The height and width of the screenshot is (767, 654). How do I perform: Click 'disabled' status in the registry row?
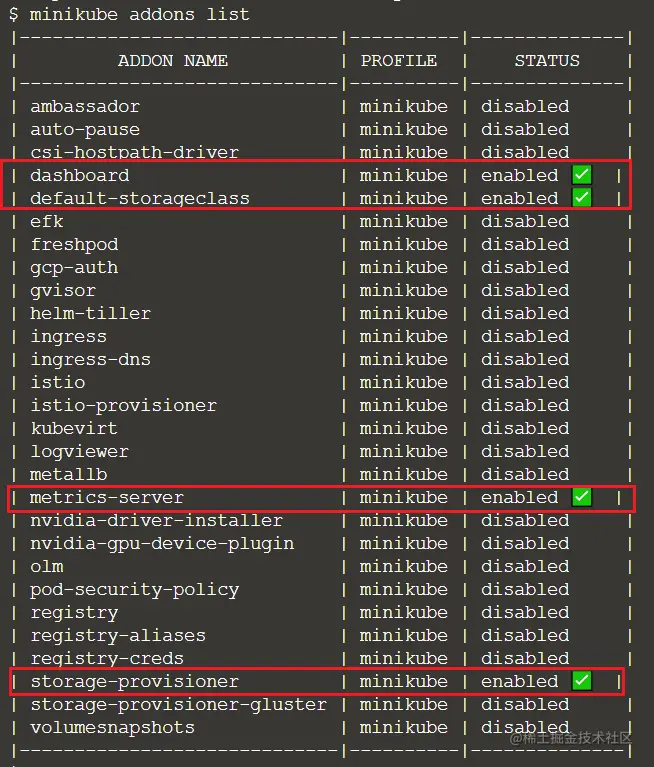click(525, 612)
